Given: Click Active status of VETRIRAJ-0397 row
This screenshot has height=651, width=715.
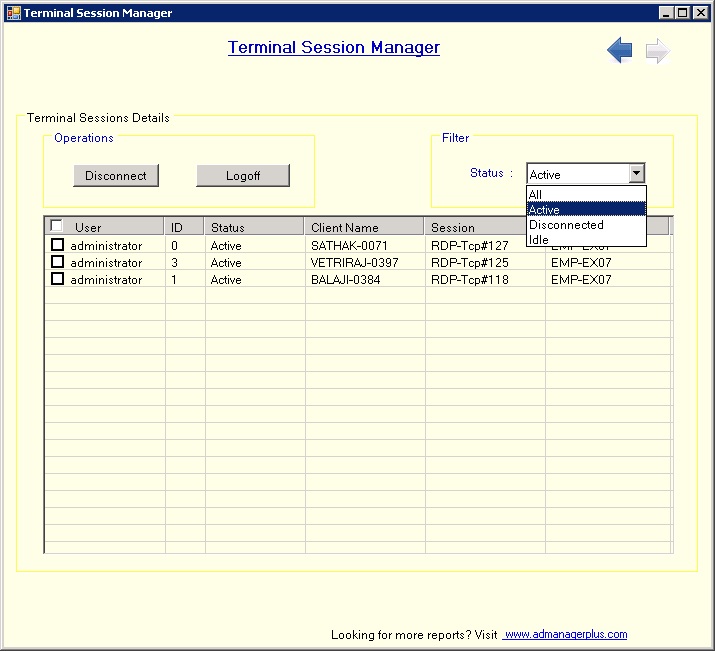Looking at the screenshot, I should 226,263.
